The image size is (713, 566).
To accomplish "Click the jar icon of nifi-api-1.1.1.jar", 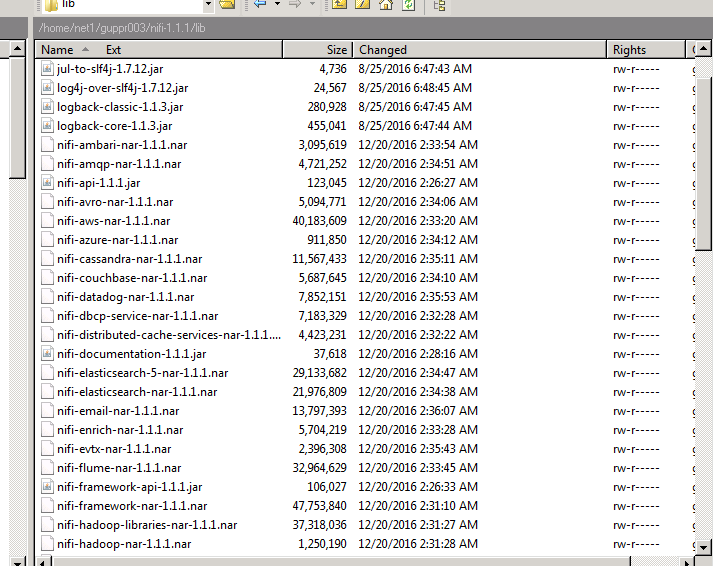I will click(x=47, y=183).
